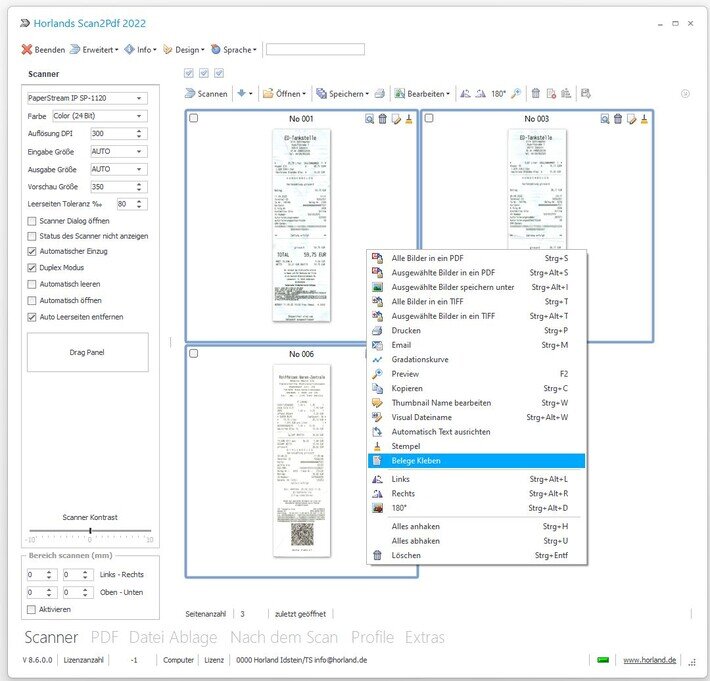The height and width of the screenshot is (681, 710).
Task: Open the Speichern dropdown in toolbar
Action: 342,94
